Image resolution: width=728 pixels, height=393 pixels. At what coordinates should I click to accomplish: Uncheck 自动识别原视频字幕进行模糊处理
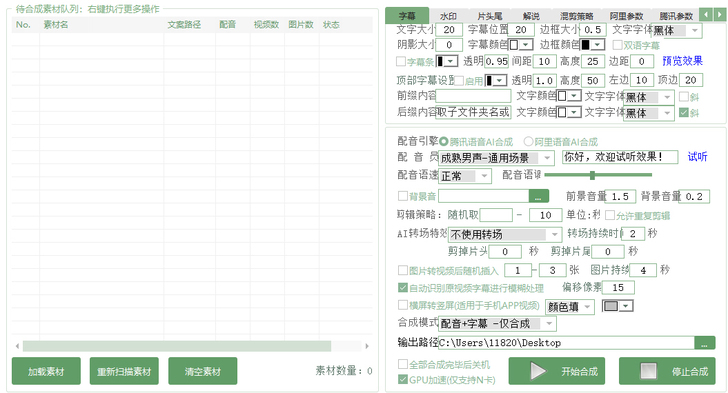(403, 288)
